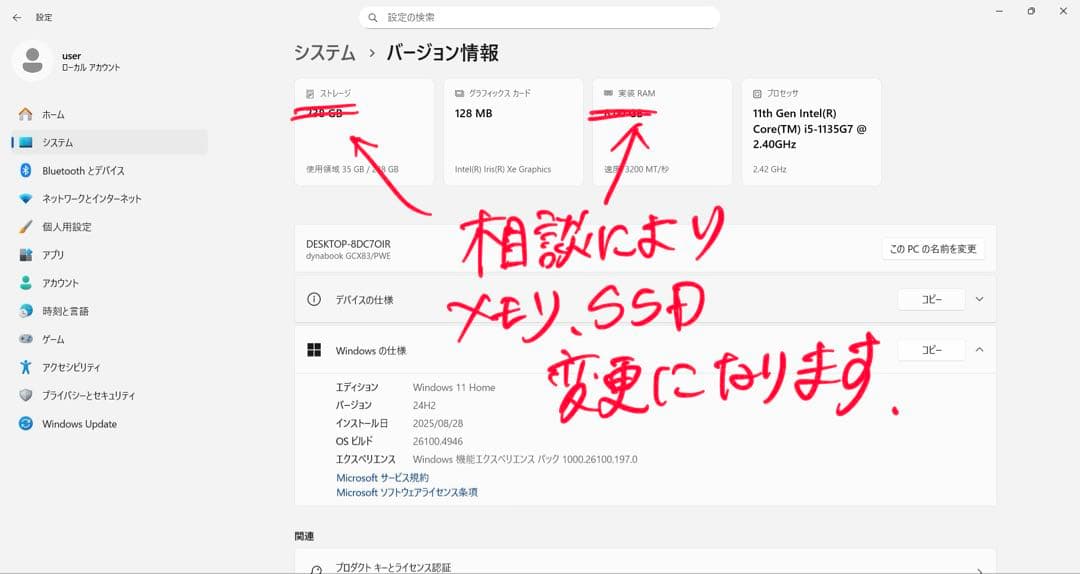Image resolution: width=1080 pixels, height=574 pixels.
Task: Click the network Wi-Fi icon
Action: point(25,198)
